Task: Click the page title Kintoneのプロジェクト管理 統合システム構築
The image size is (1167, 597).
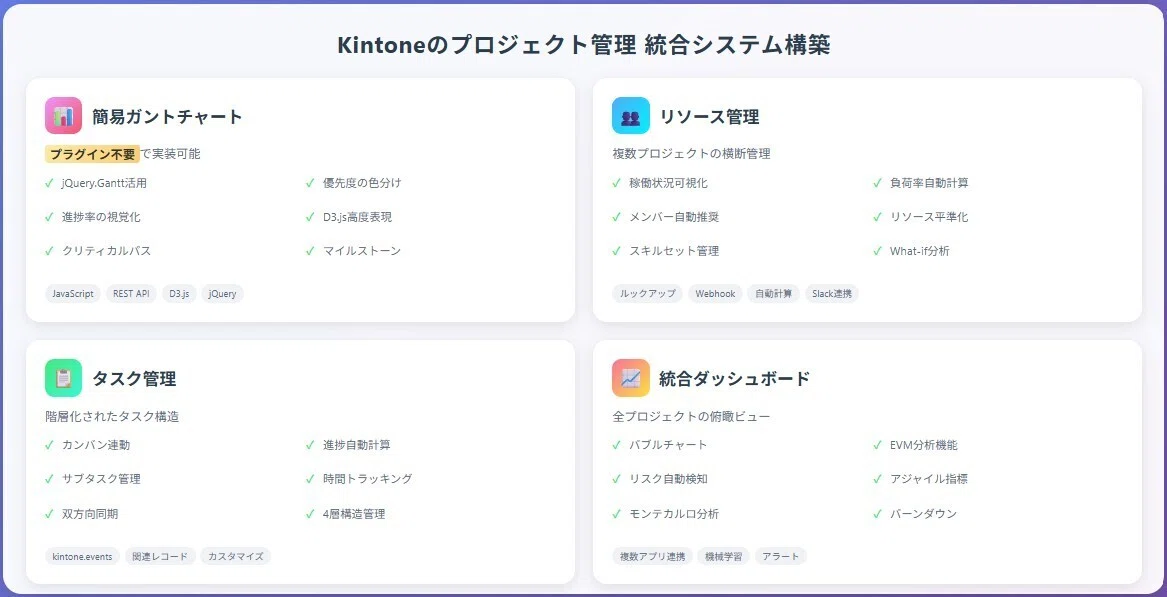Action: pyautogui.click(x=584, y=45)
